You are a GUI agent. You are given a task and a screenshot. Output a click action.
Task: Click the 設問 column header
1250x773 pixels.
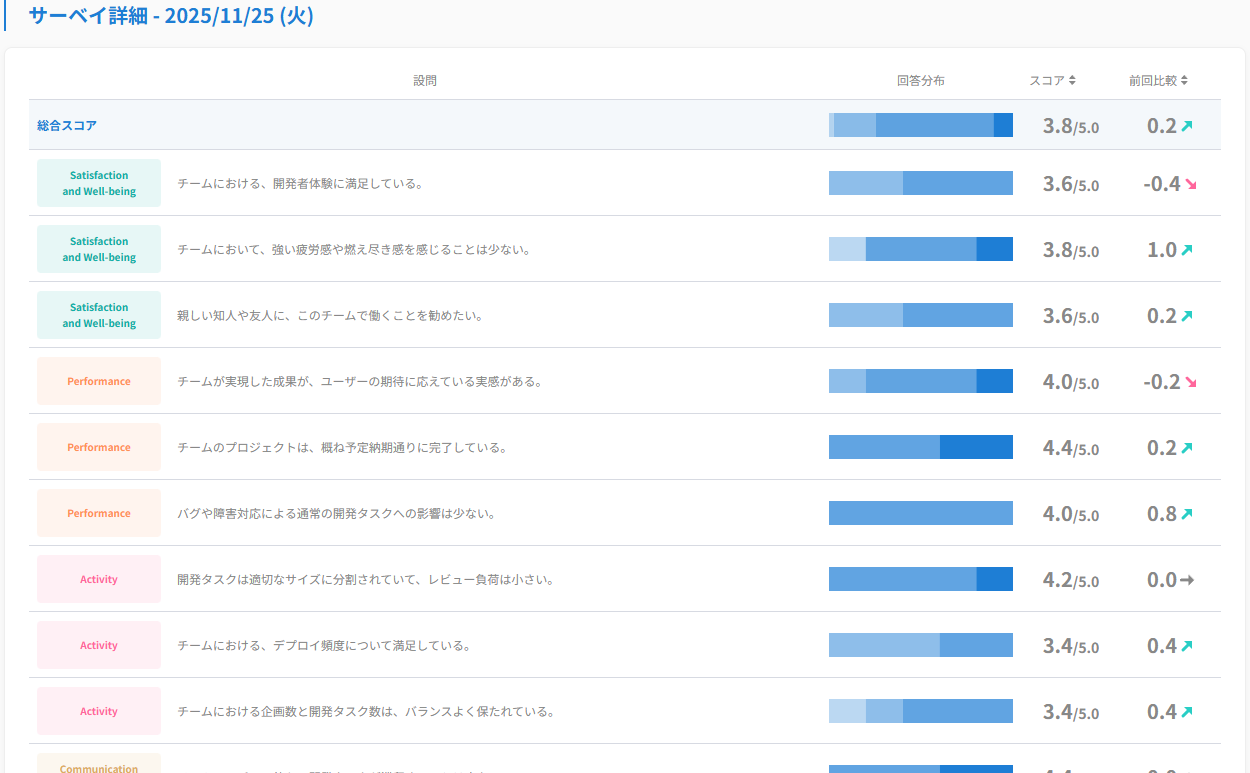click(425, 81)
